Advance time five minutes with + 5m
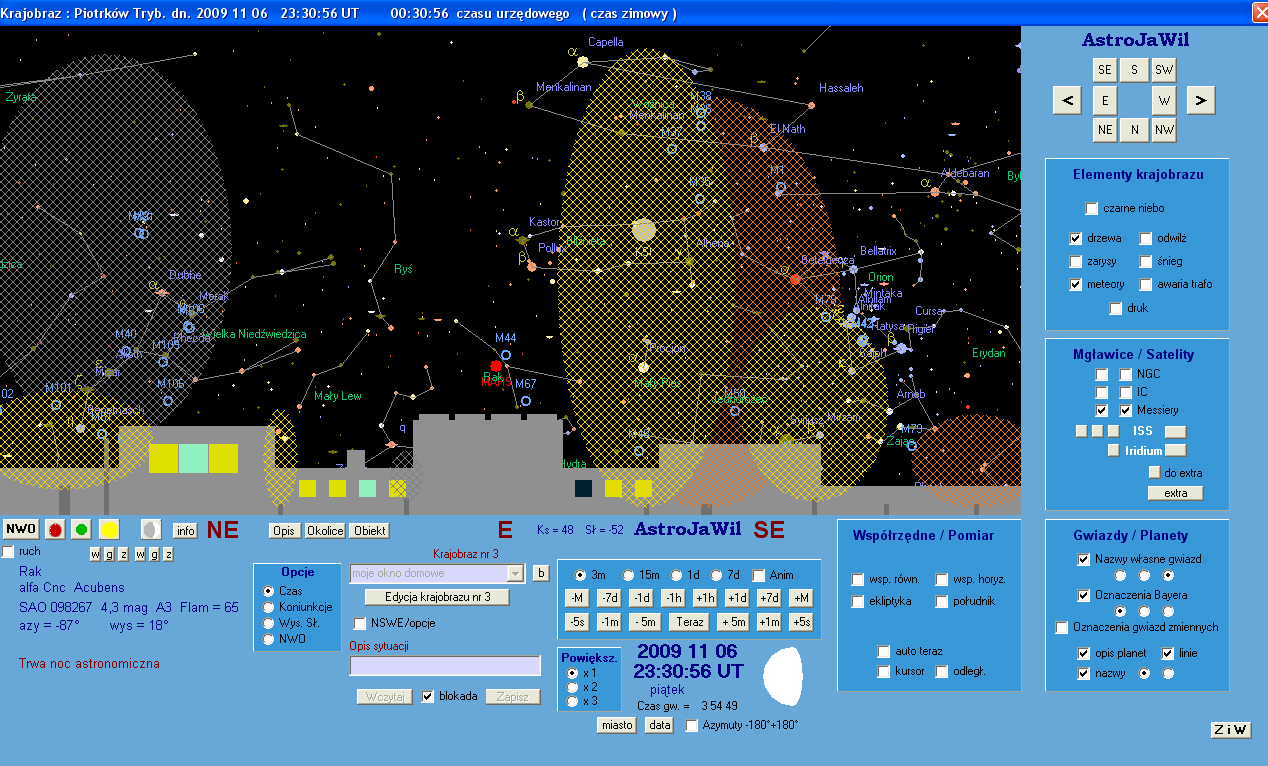This screenshot has width=1268, height=766. [733, 622]
